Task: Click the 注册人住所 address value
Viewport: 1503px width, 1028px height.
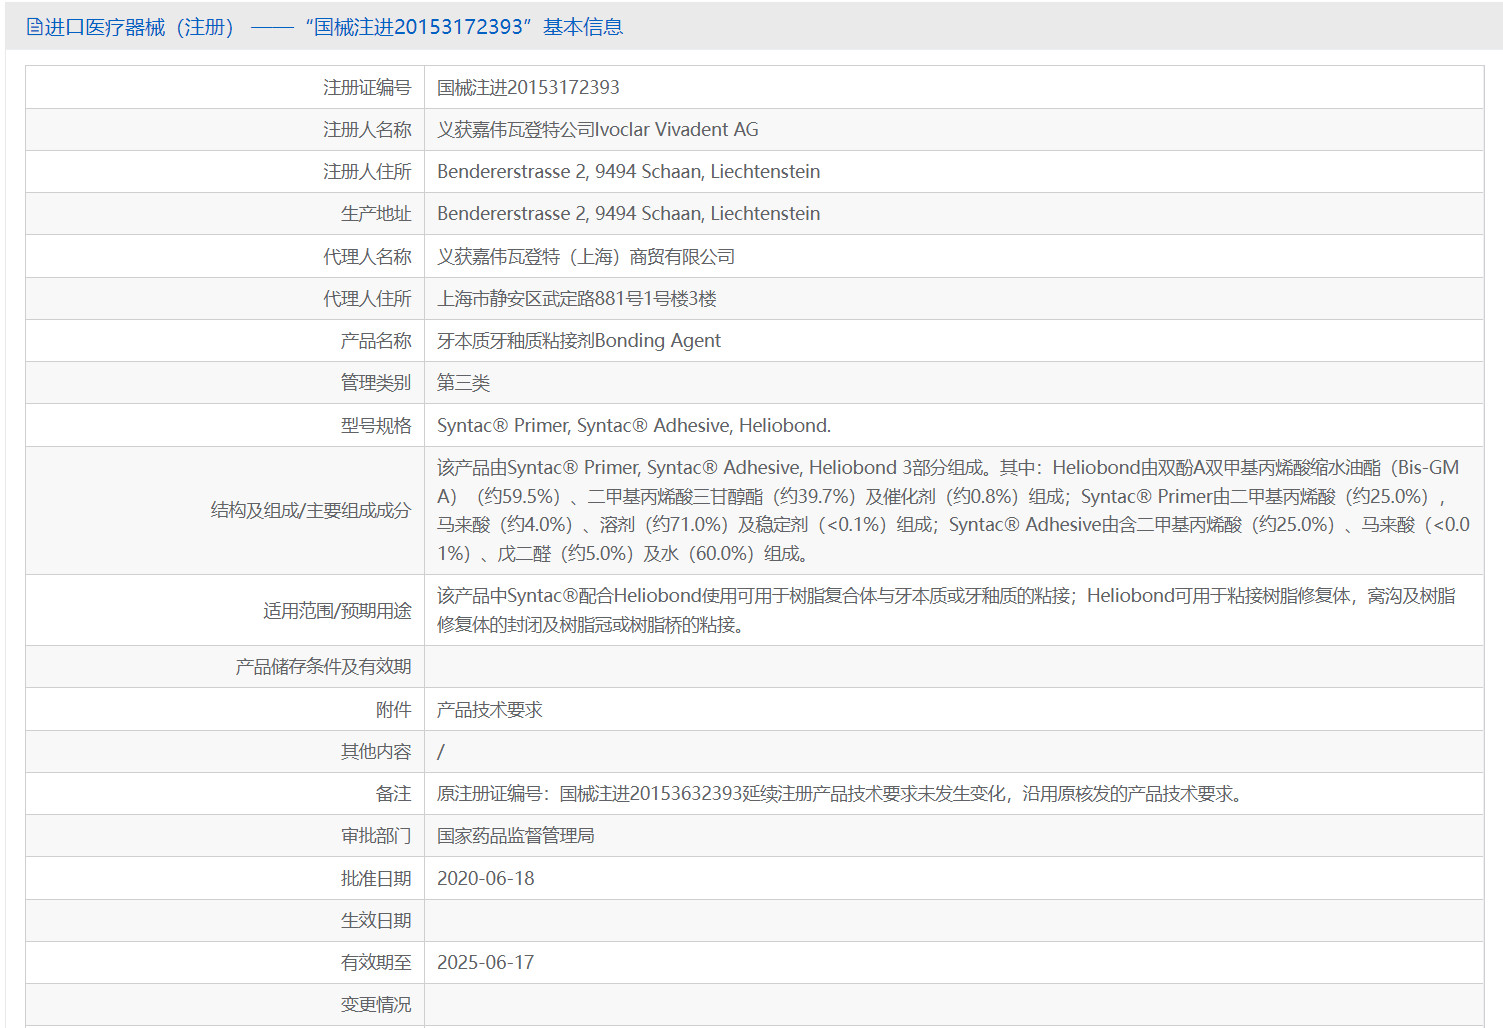Action: coord(629,172)
